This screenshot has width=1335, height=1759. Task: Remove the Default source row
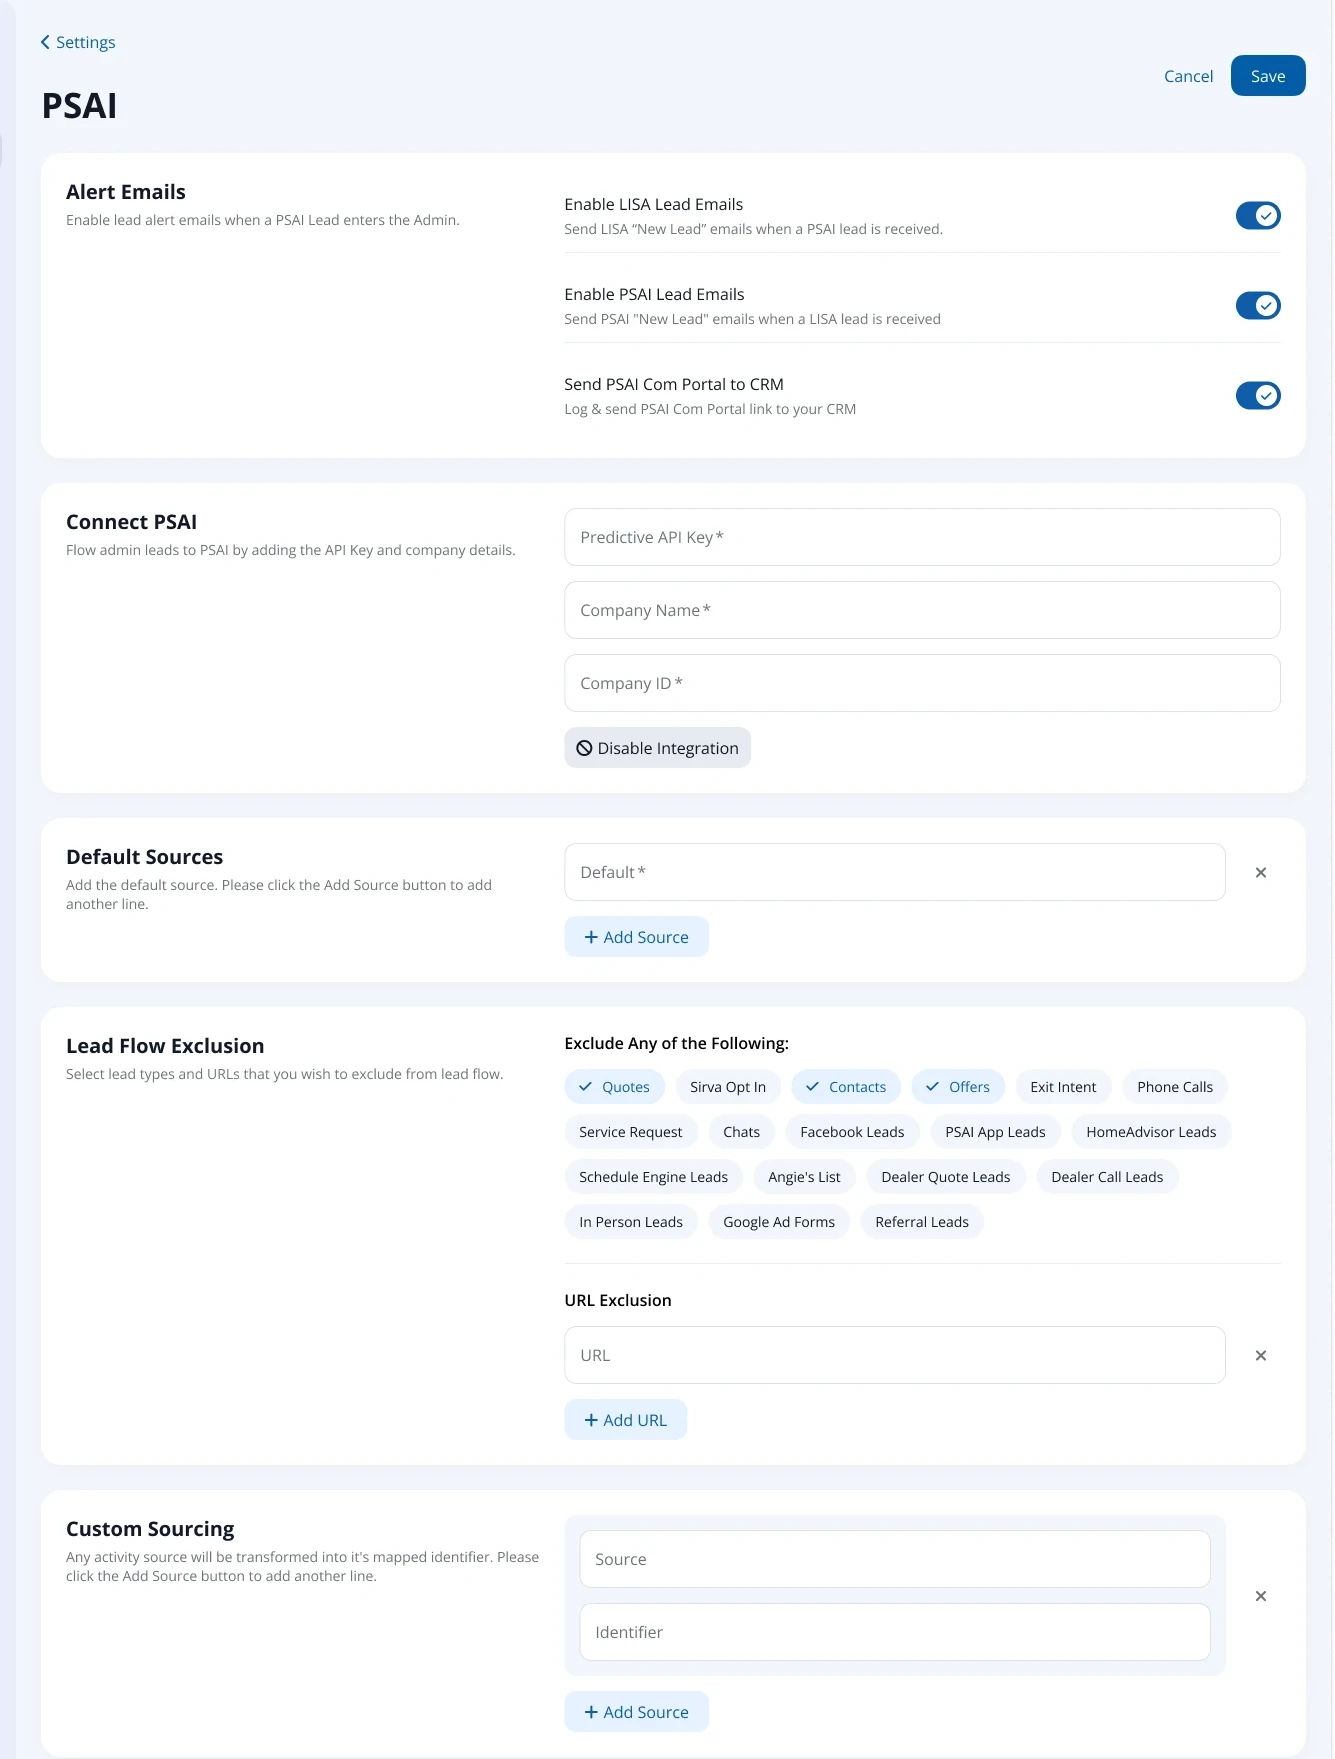(x=1260, y=873)
